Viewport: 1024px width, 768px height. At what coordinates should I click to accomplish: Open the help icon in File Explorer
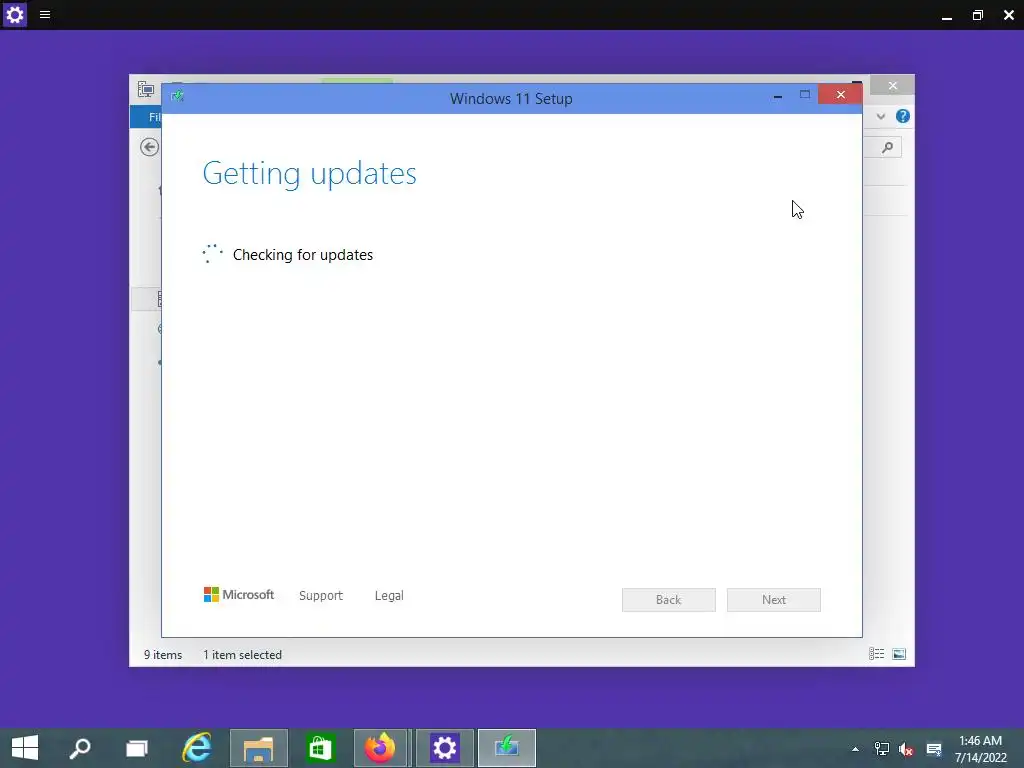tap(903, 116)
